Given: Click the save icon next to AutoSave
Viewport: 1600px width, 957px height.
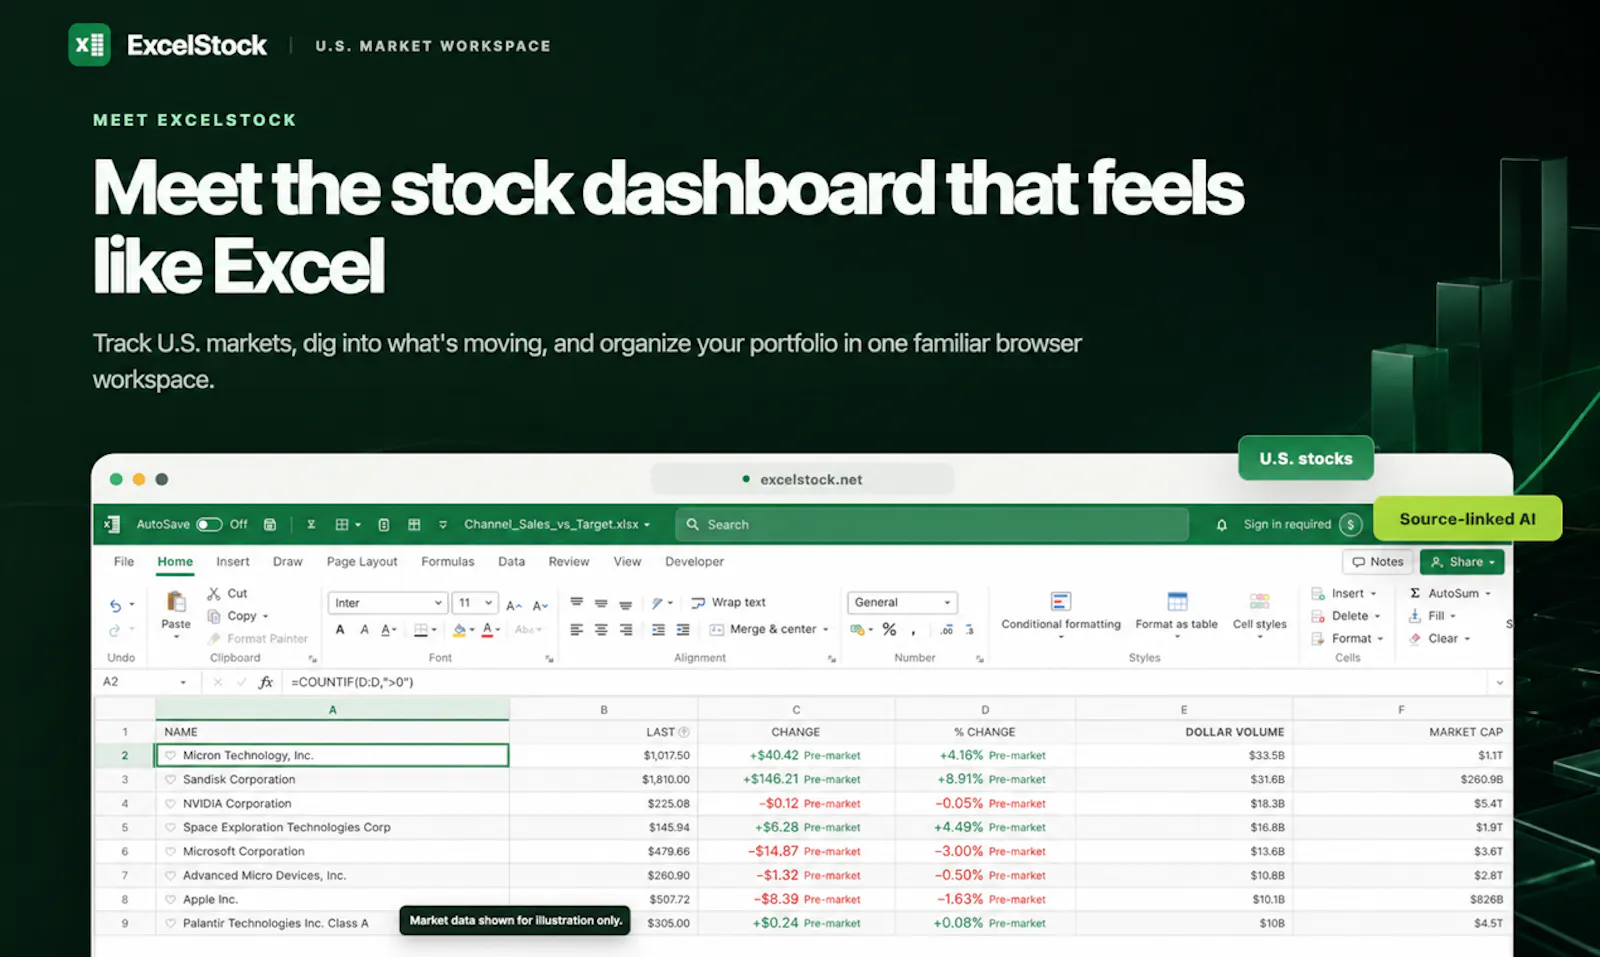Looking at the screenshot, I should (270, 524).
